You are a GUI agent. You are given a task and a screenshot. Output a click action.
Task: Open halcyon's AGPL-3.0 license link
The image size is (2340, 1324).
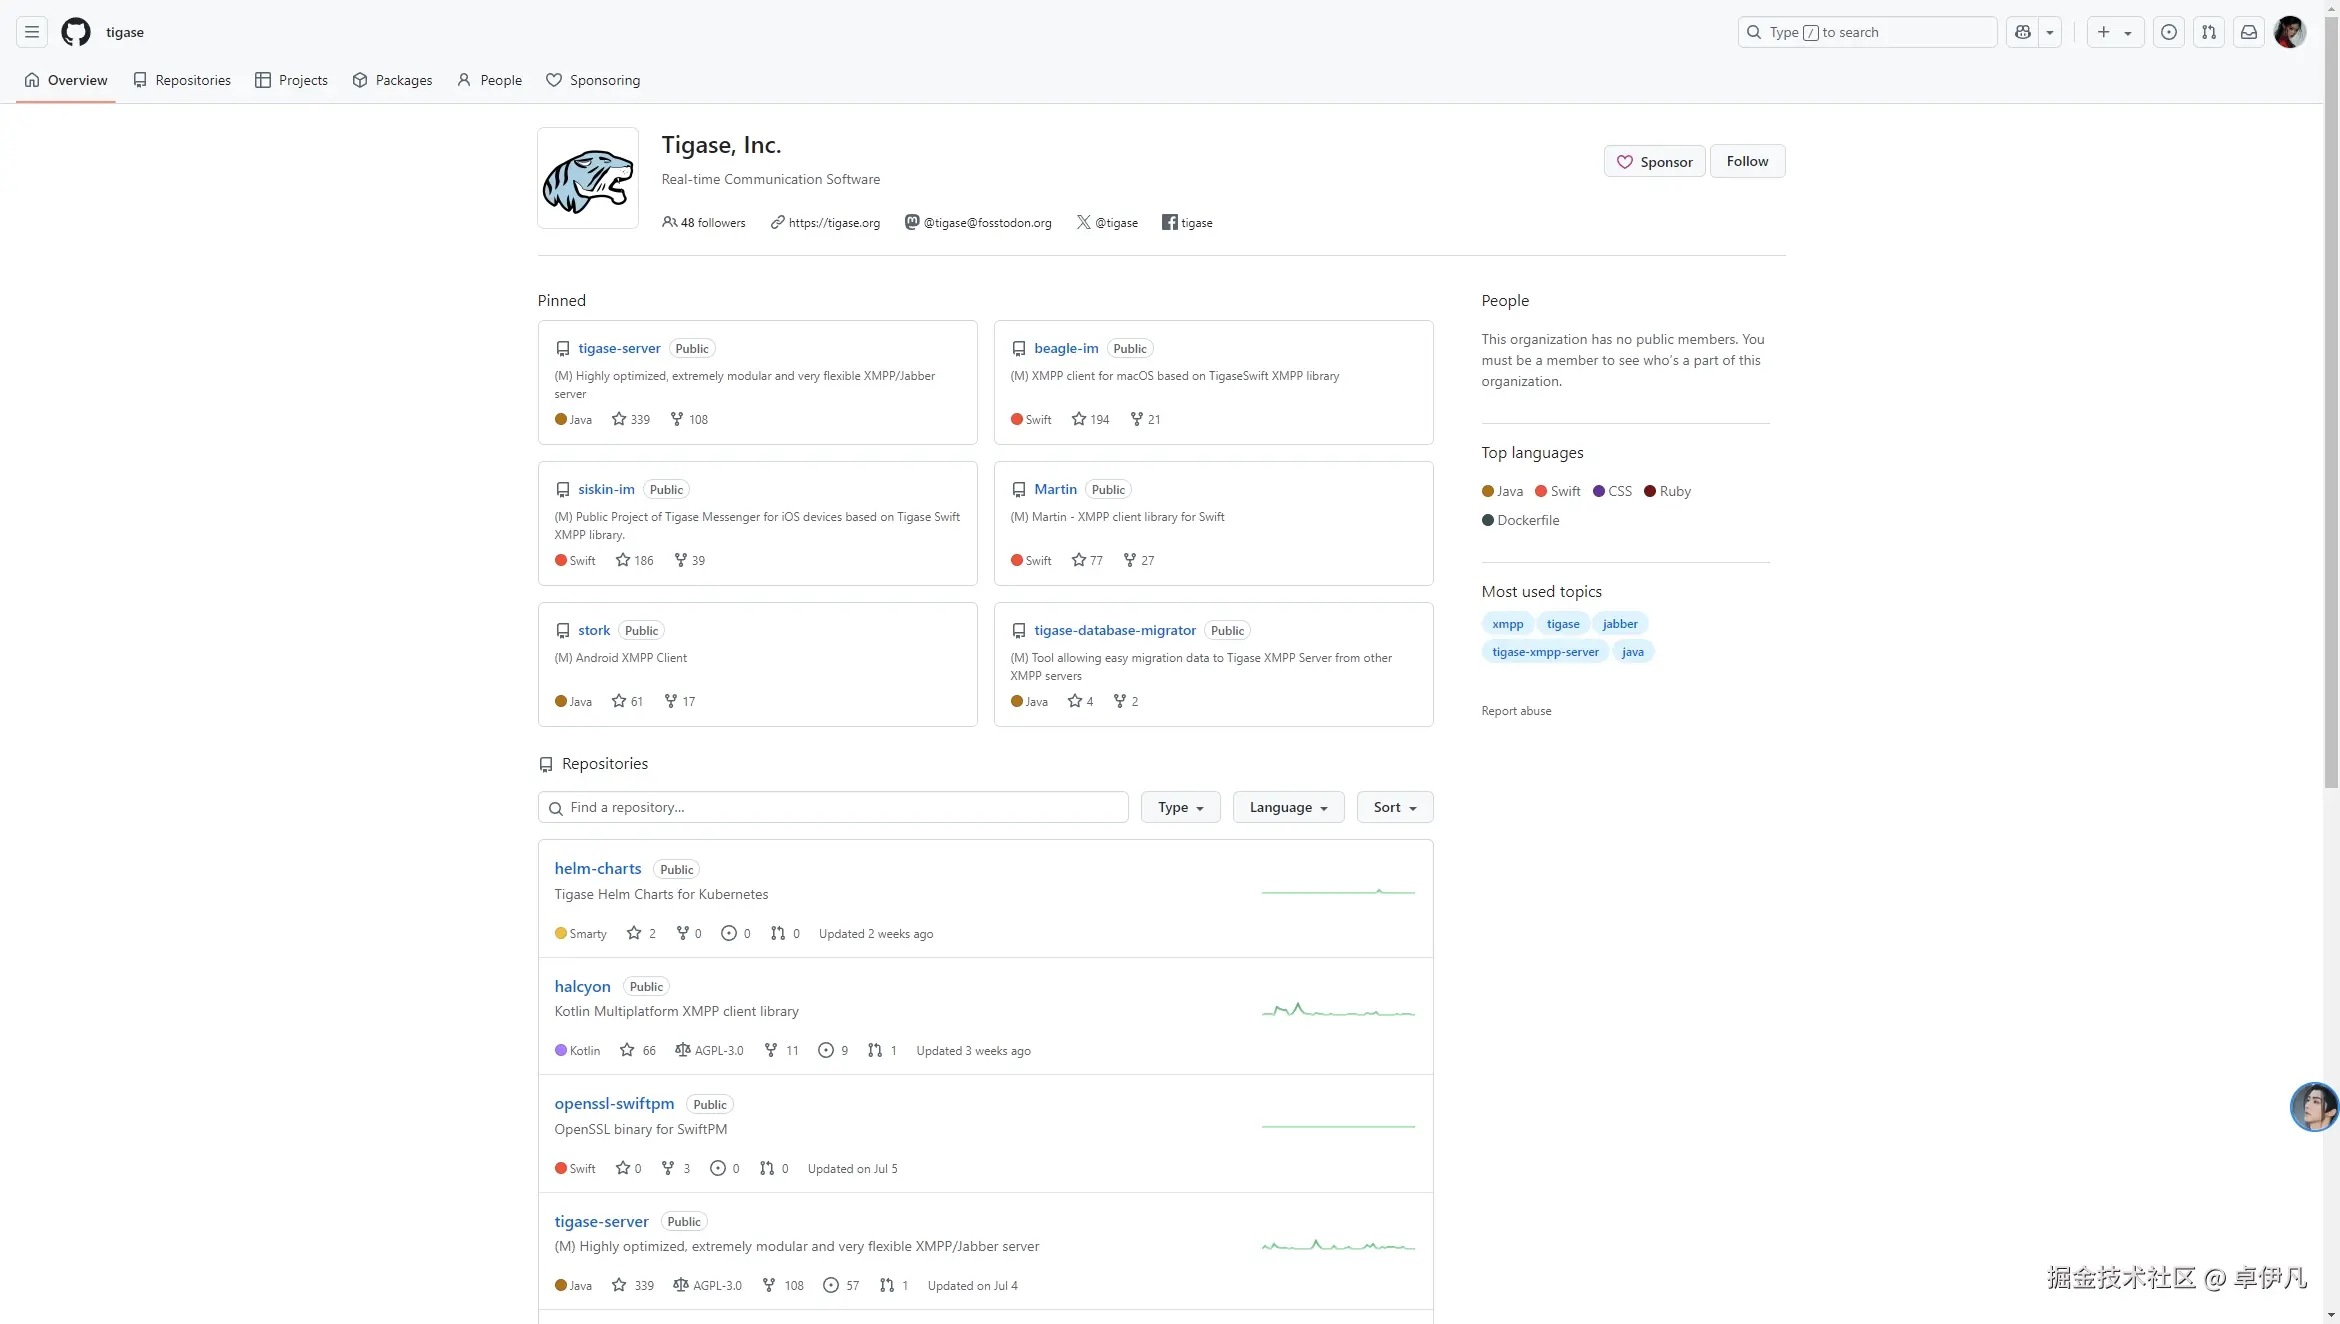(x=709, y=1050)
